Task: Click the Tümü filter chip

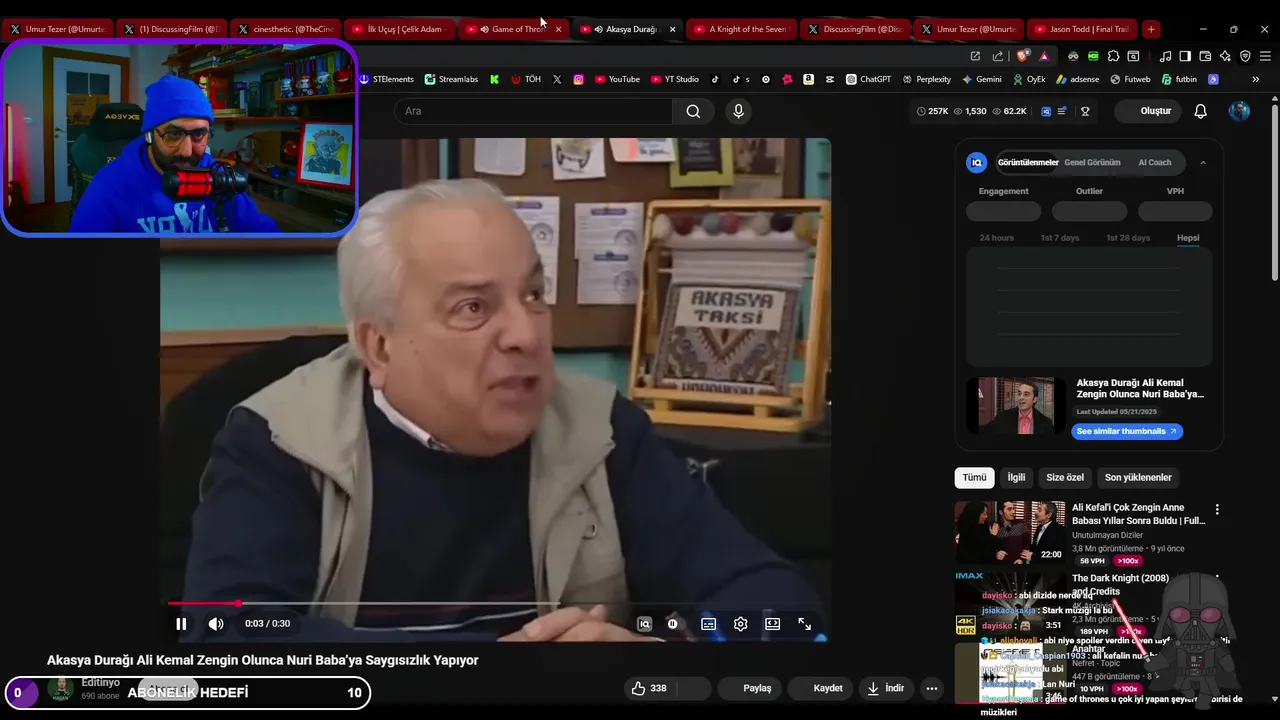Action: click(974, 477)
